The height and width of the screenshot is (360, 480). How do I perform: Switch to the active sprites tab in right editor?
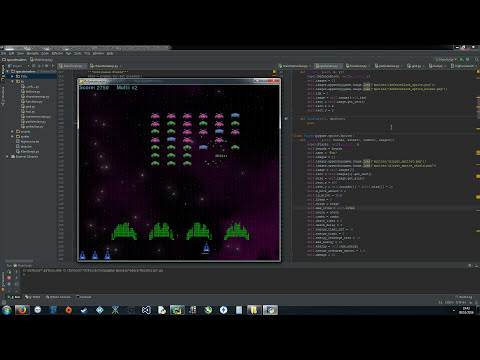(329, 66)
